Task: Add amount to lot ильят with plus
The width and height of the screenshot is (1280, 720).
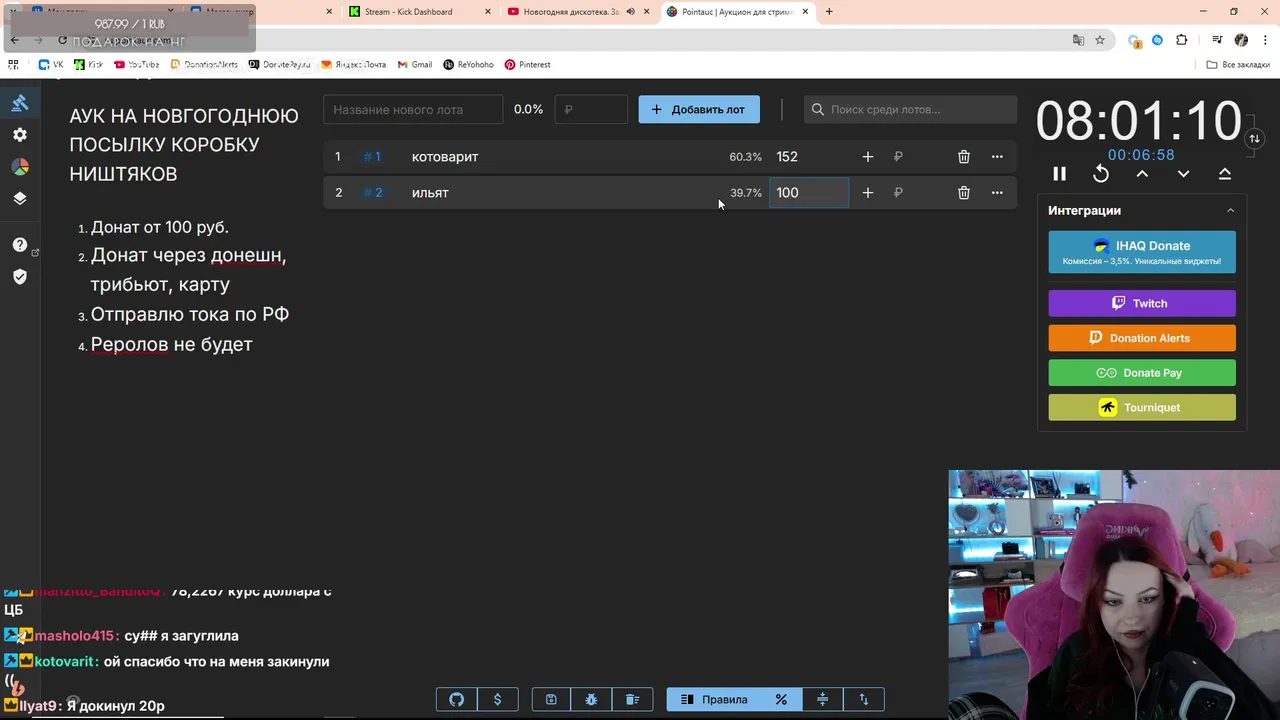Action: pyautogui.click(x=868, y=193)
